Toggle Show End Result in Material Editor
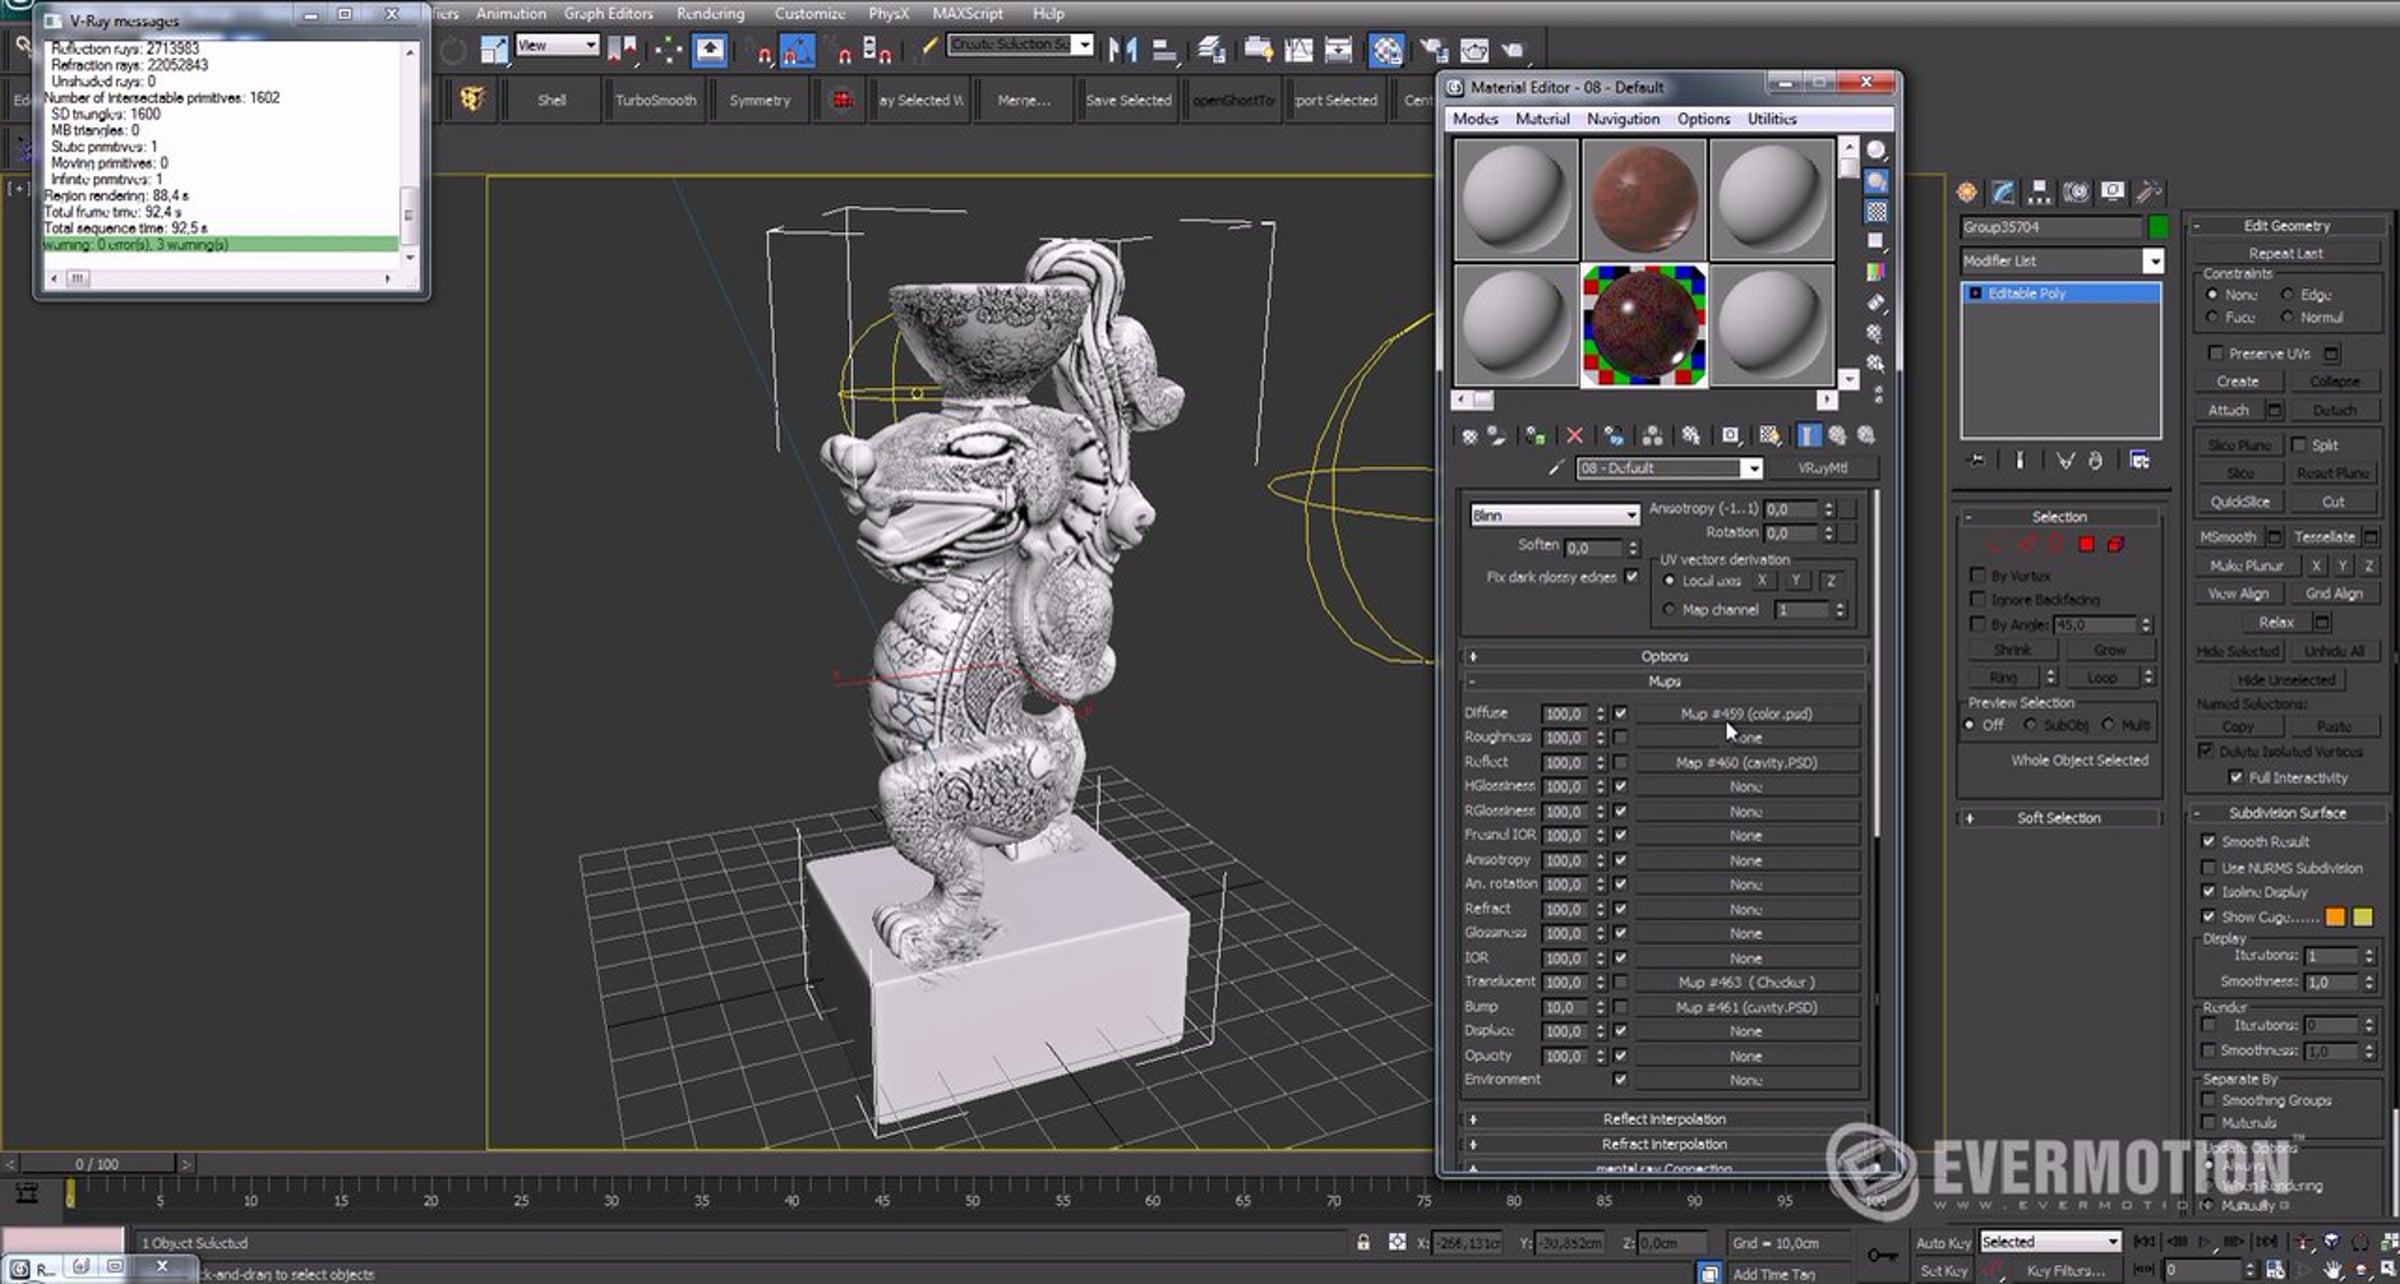Screen dimensions: 2400x1284 click(1809, 436)
